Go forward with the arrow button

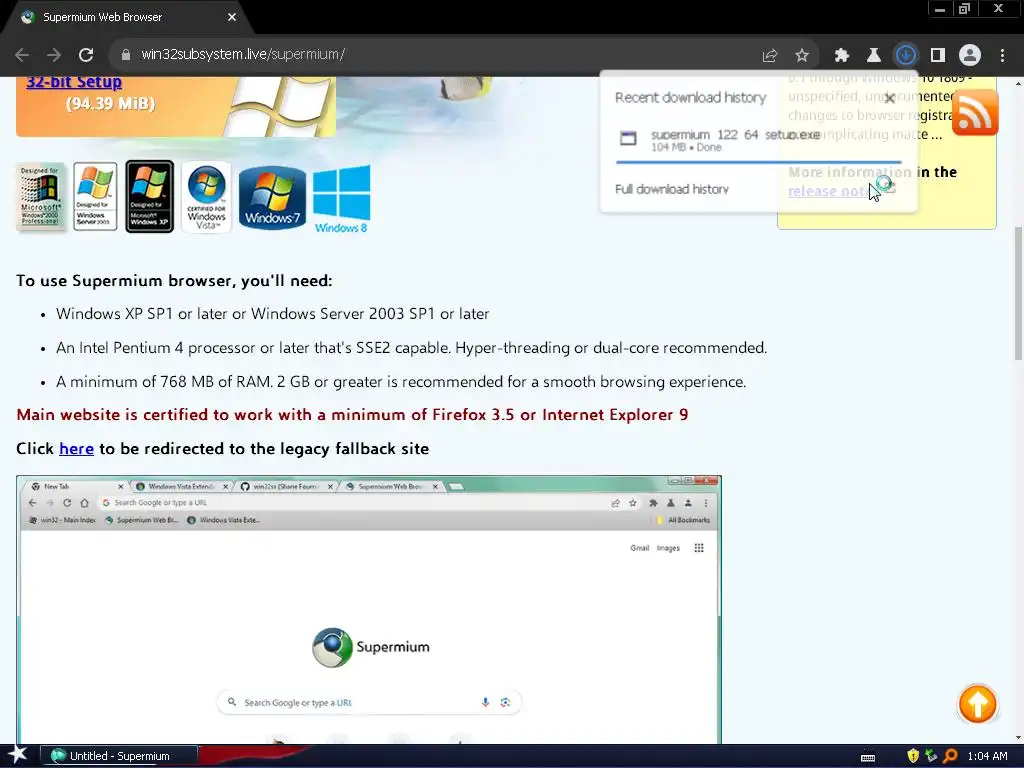click(54, 55)
